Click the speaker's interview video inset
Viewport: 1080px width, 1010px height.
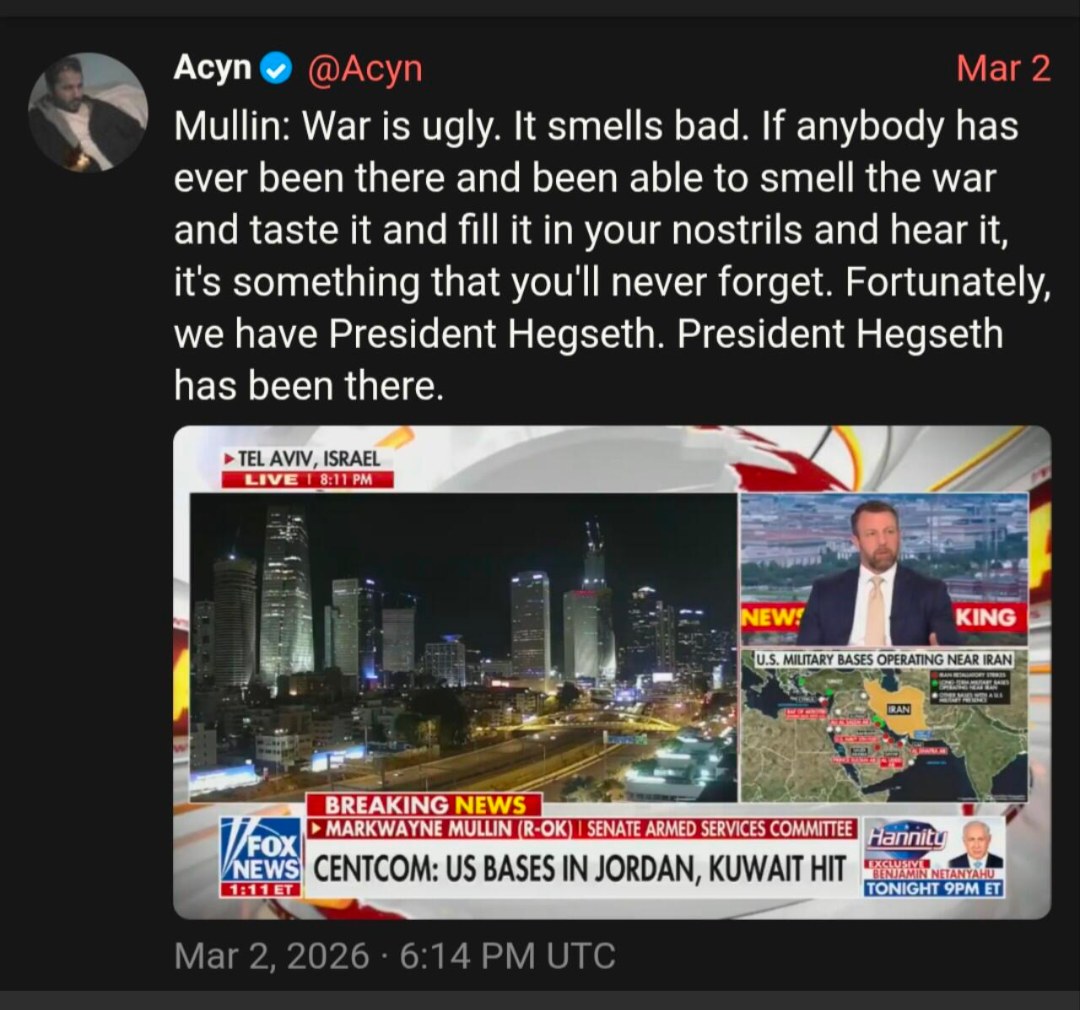pyautogui.click(x=884, y=570)
